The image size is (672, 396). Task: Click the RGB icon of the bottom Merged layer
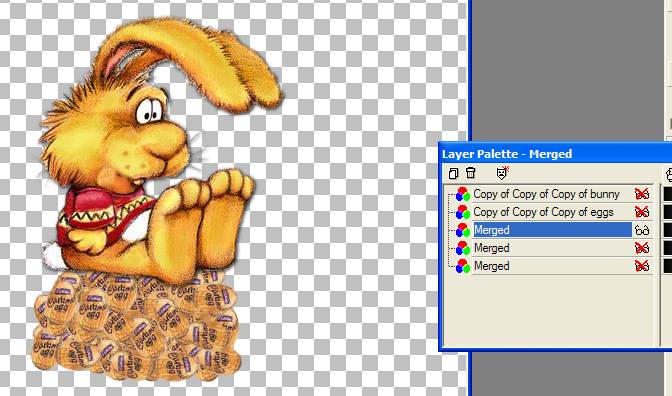tap(462, 266)
